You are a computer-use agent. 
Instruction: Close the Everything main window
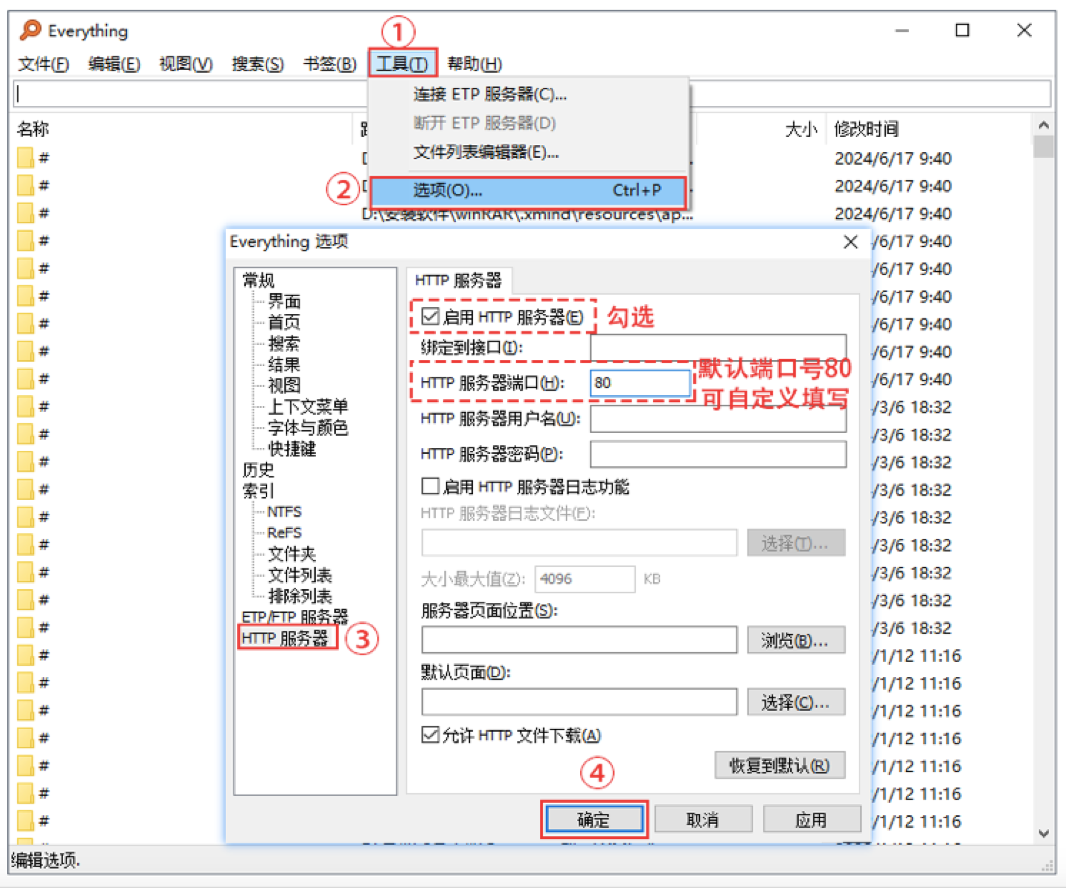tap(1024, 31)
